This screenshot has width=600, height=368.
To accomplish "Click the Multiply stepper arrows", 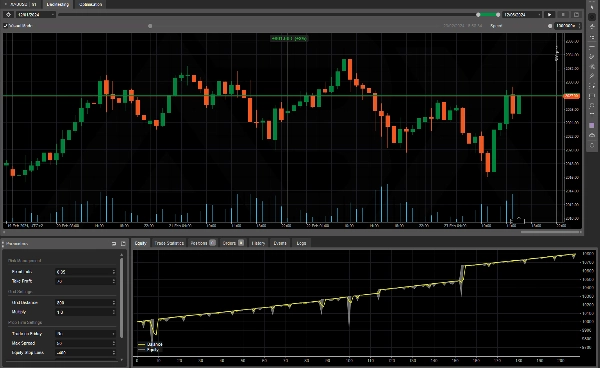I will click(113, 312).
